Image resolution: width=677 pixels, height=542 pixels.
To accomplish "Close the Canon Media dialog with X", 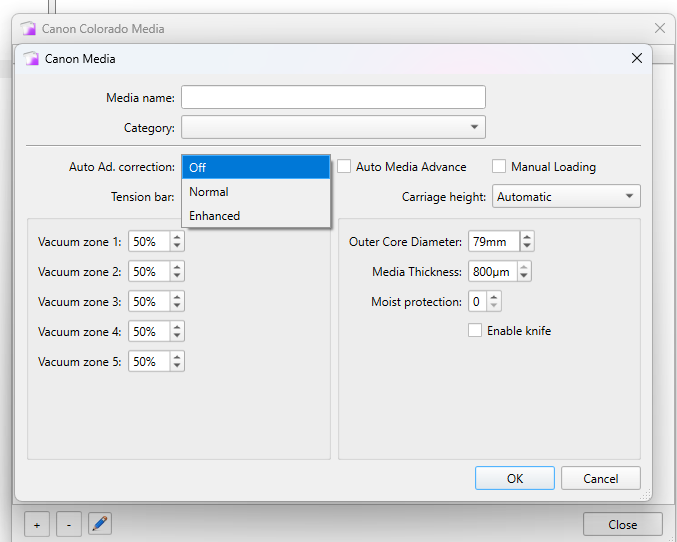I will click(x=637, y=58).
